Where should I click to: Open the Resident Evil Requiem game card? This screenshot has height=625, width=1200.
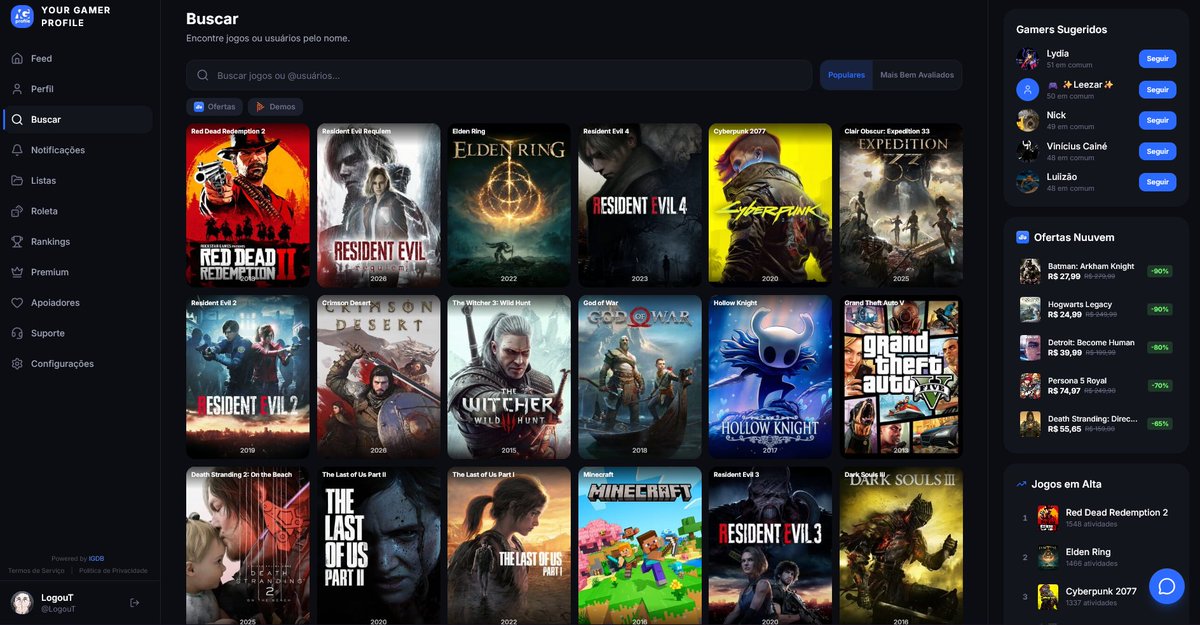pyautogui.click(x=379, y=205)
